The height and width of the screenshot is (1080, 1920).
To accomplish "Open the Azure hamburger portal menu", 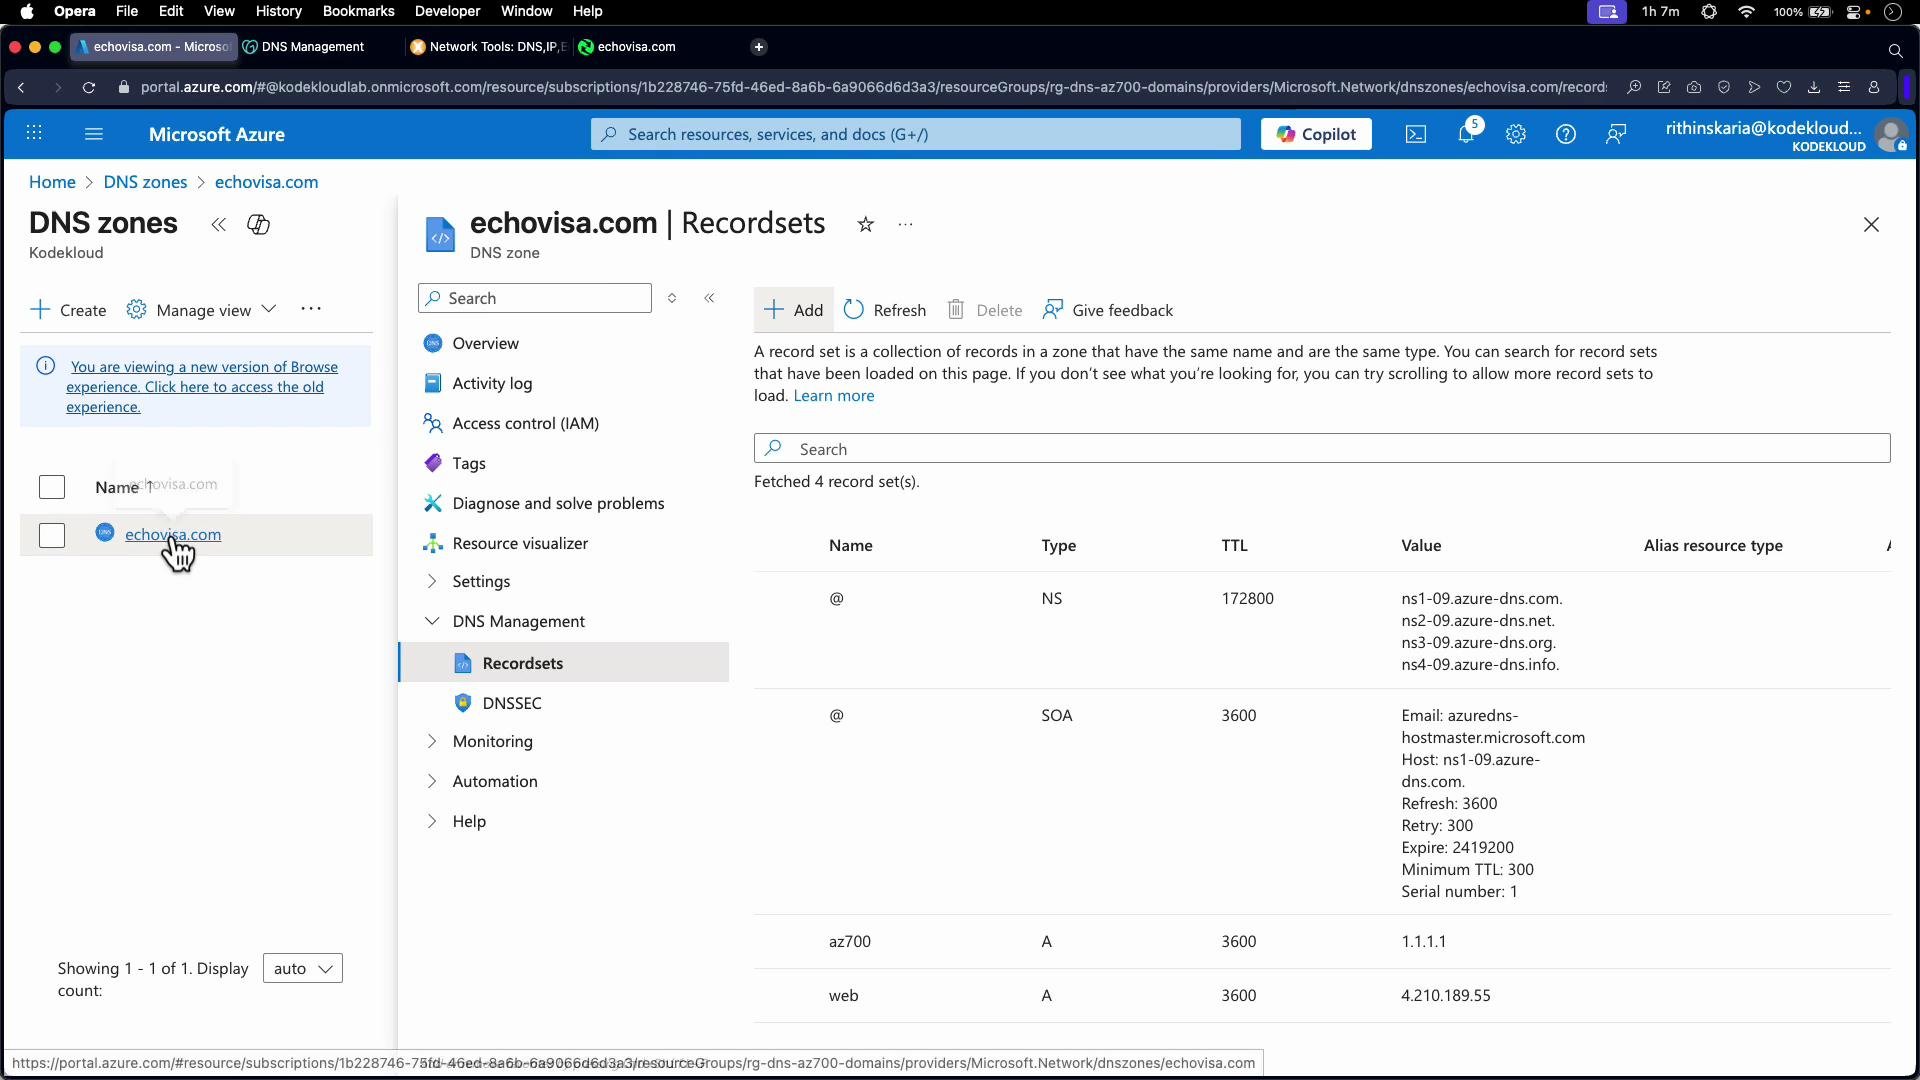I will (94, 134).
